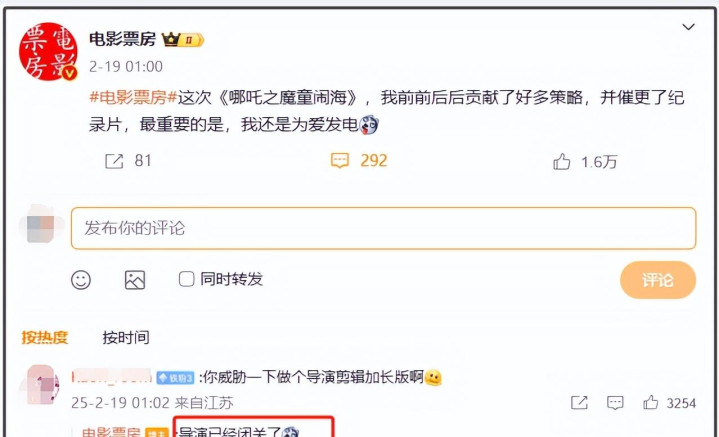Attach an image with the picture icon

coord(135,280)
